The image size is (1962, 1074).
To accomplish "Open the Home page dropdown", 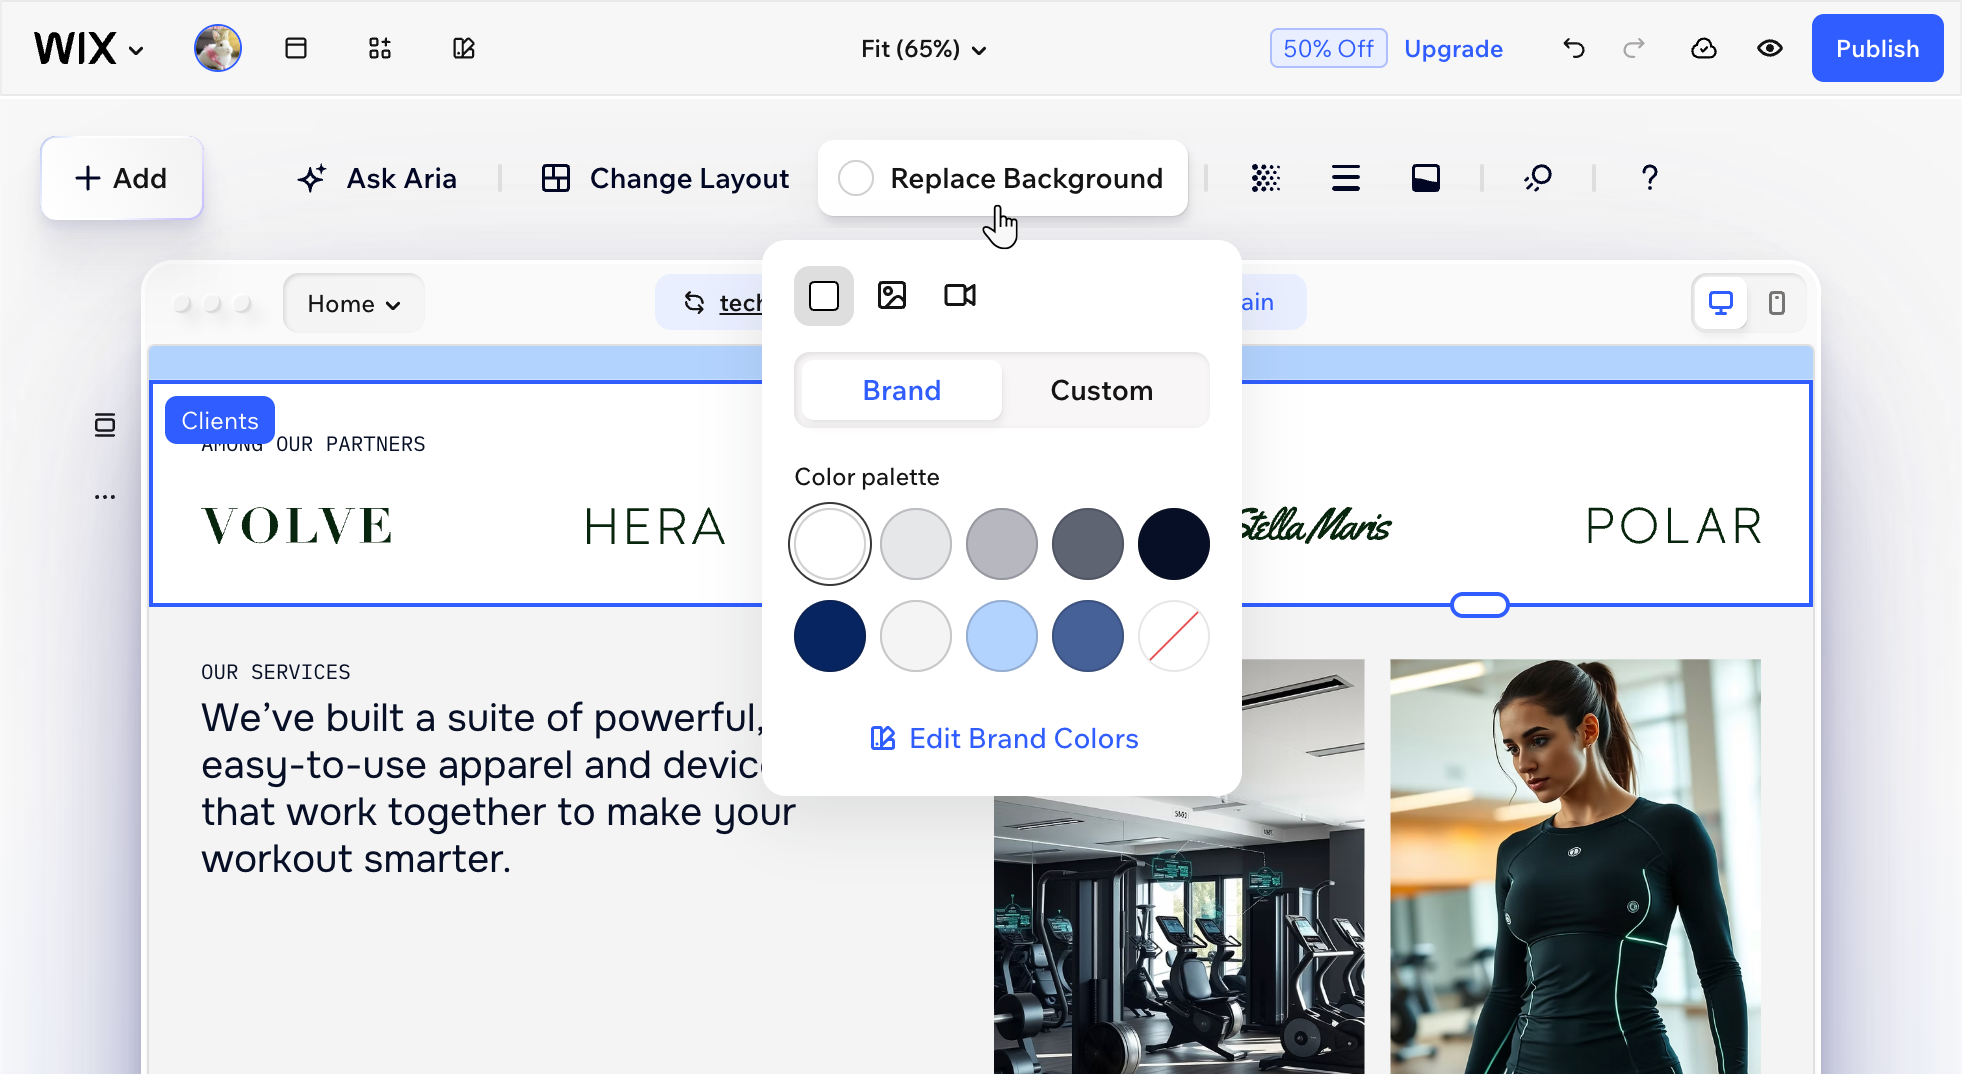I will [x=353, y=303].
